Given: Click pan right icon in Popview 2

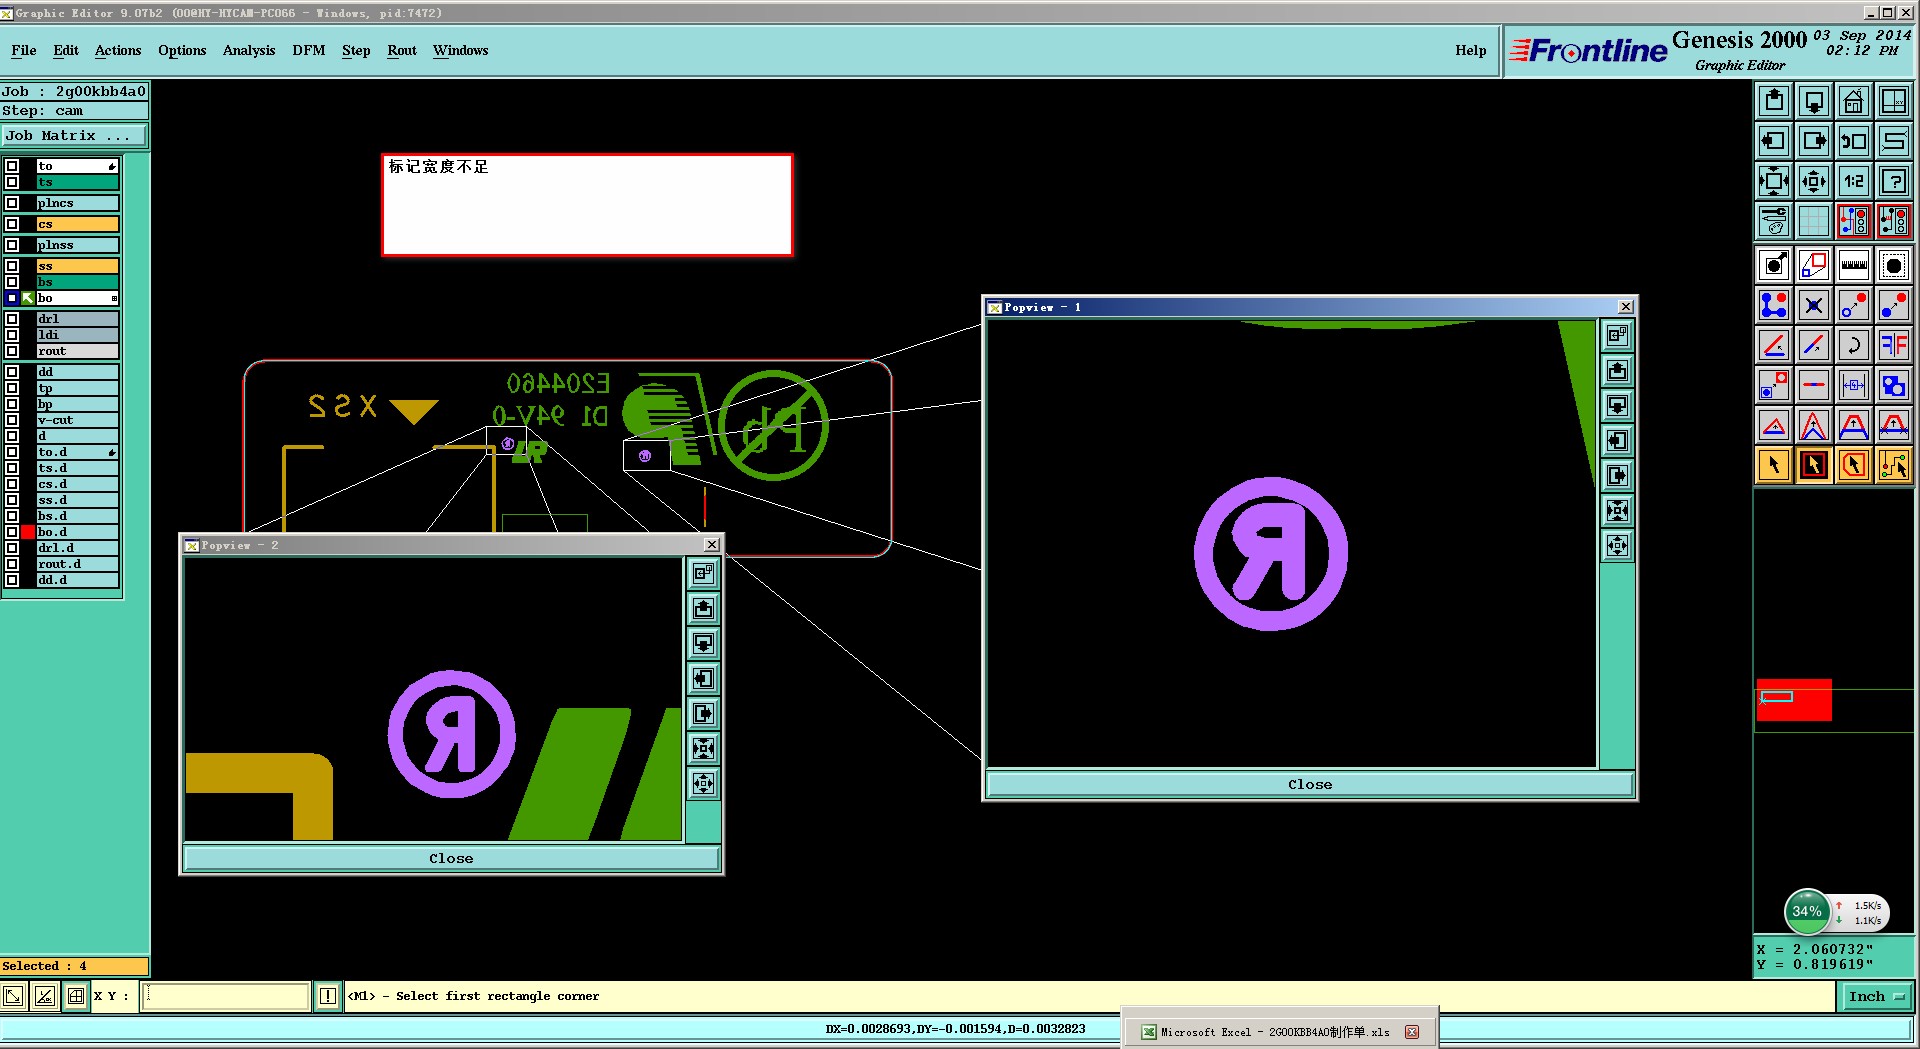Looking at the screenshot, I should pyautogui.click(x=704, y=714).
